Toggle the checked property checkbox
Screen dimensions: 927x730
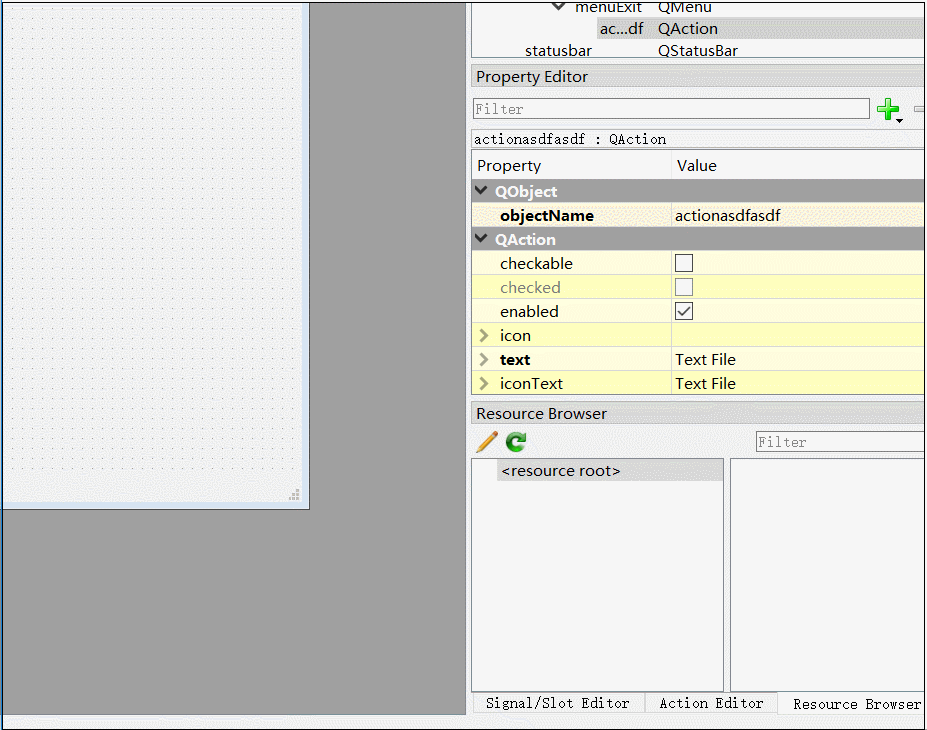[x=683, y=287]
